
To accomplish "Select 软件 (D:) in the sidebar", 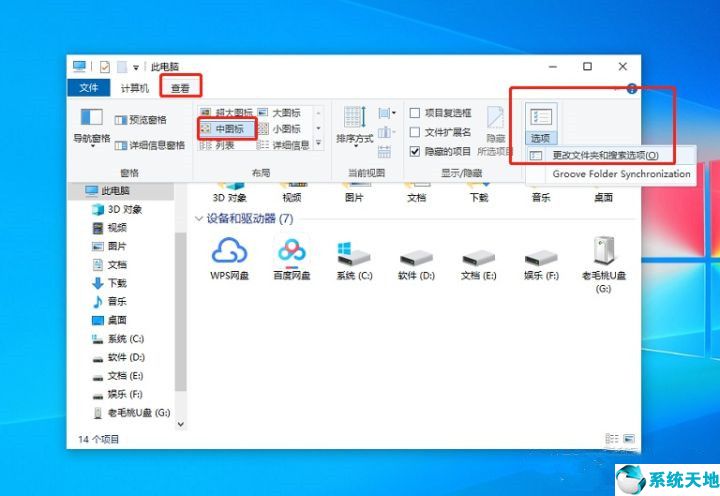I will [x=118, y=357].
